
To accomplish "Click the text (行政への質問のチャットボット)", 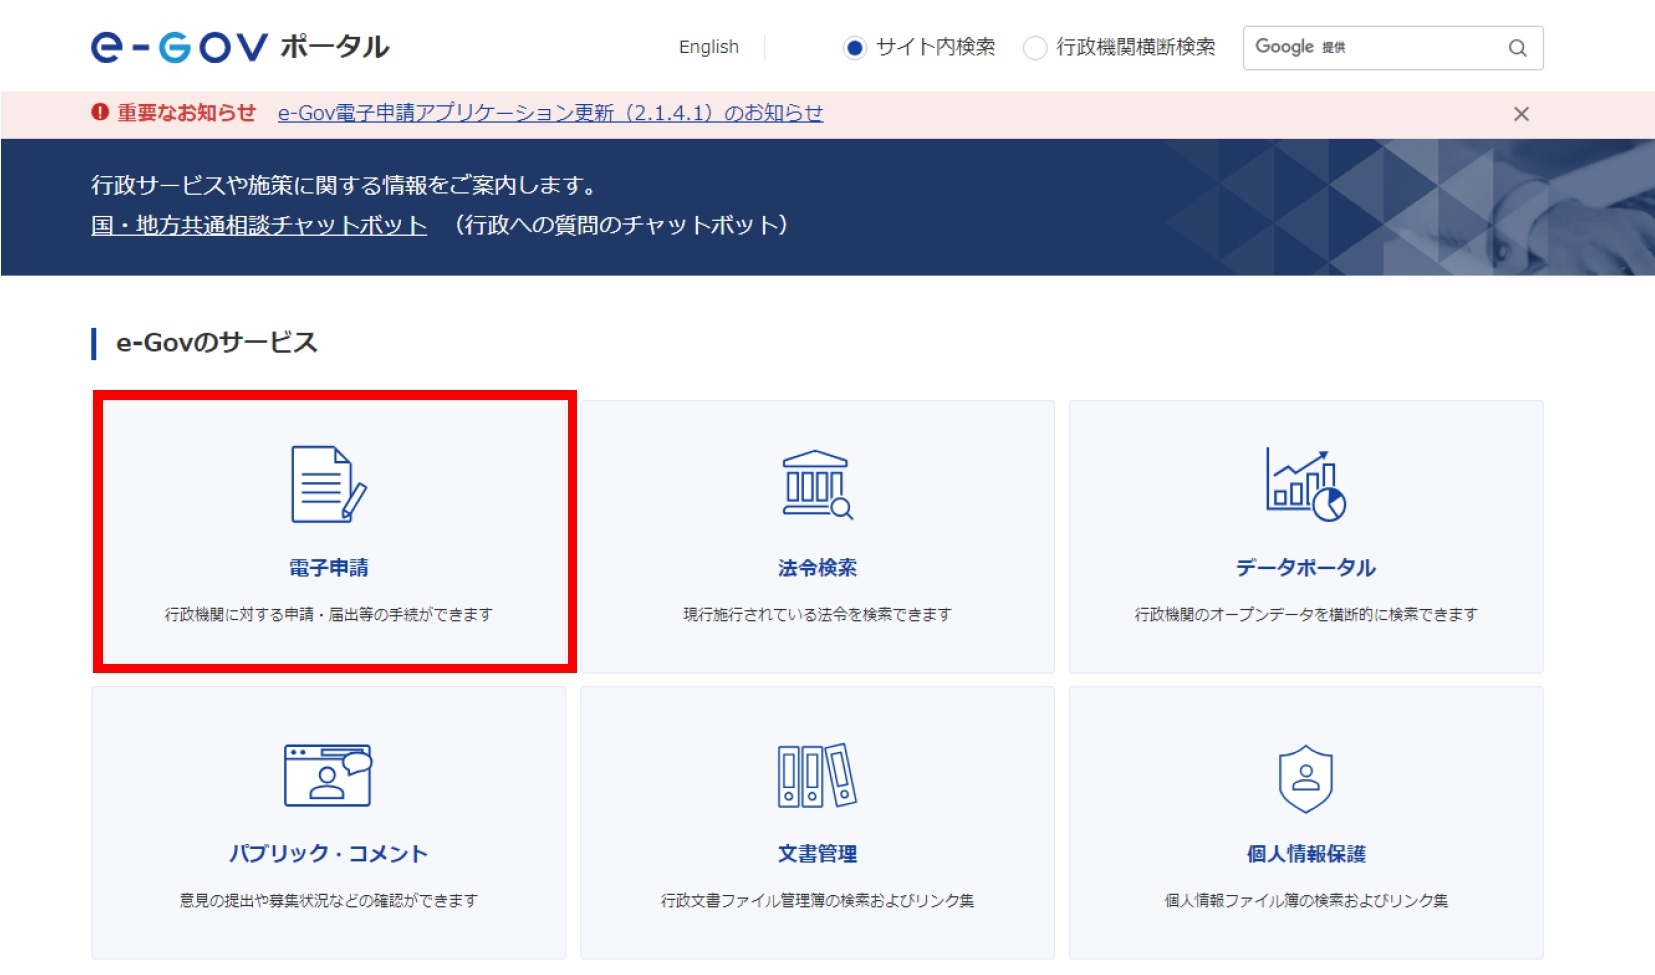I will (620, 225).
